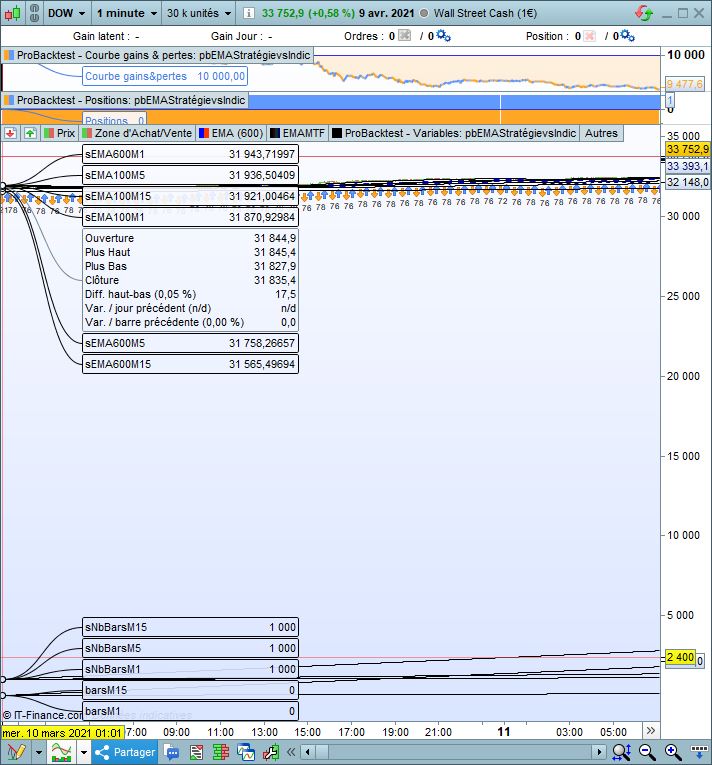The height and width of the screenshot is (765, 712).
Task: Click the wrench chart settings icon
Action: (x=270, y=752)
